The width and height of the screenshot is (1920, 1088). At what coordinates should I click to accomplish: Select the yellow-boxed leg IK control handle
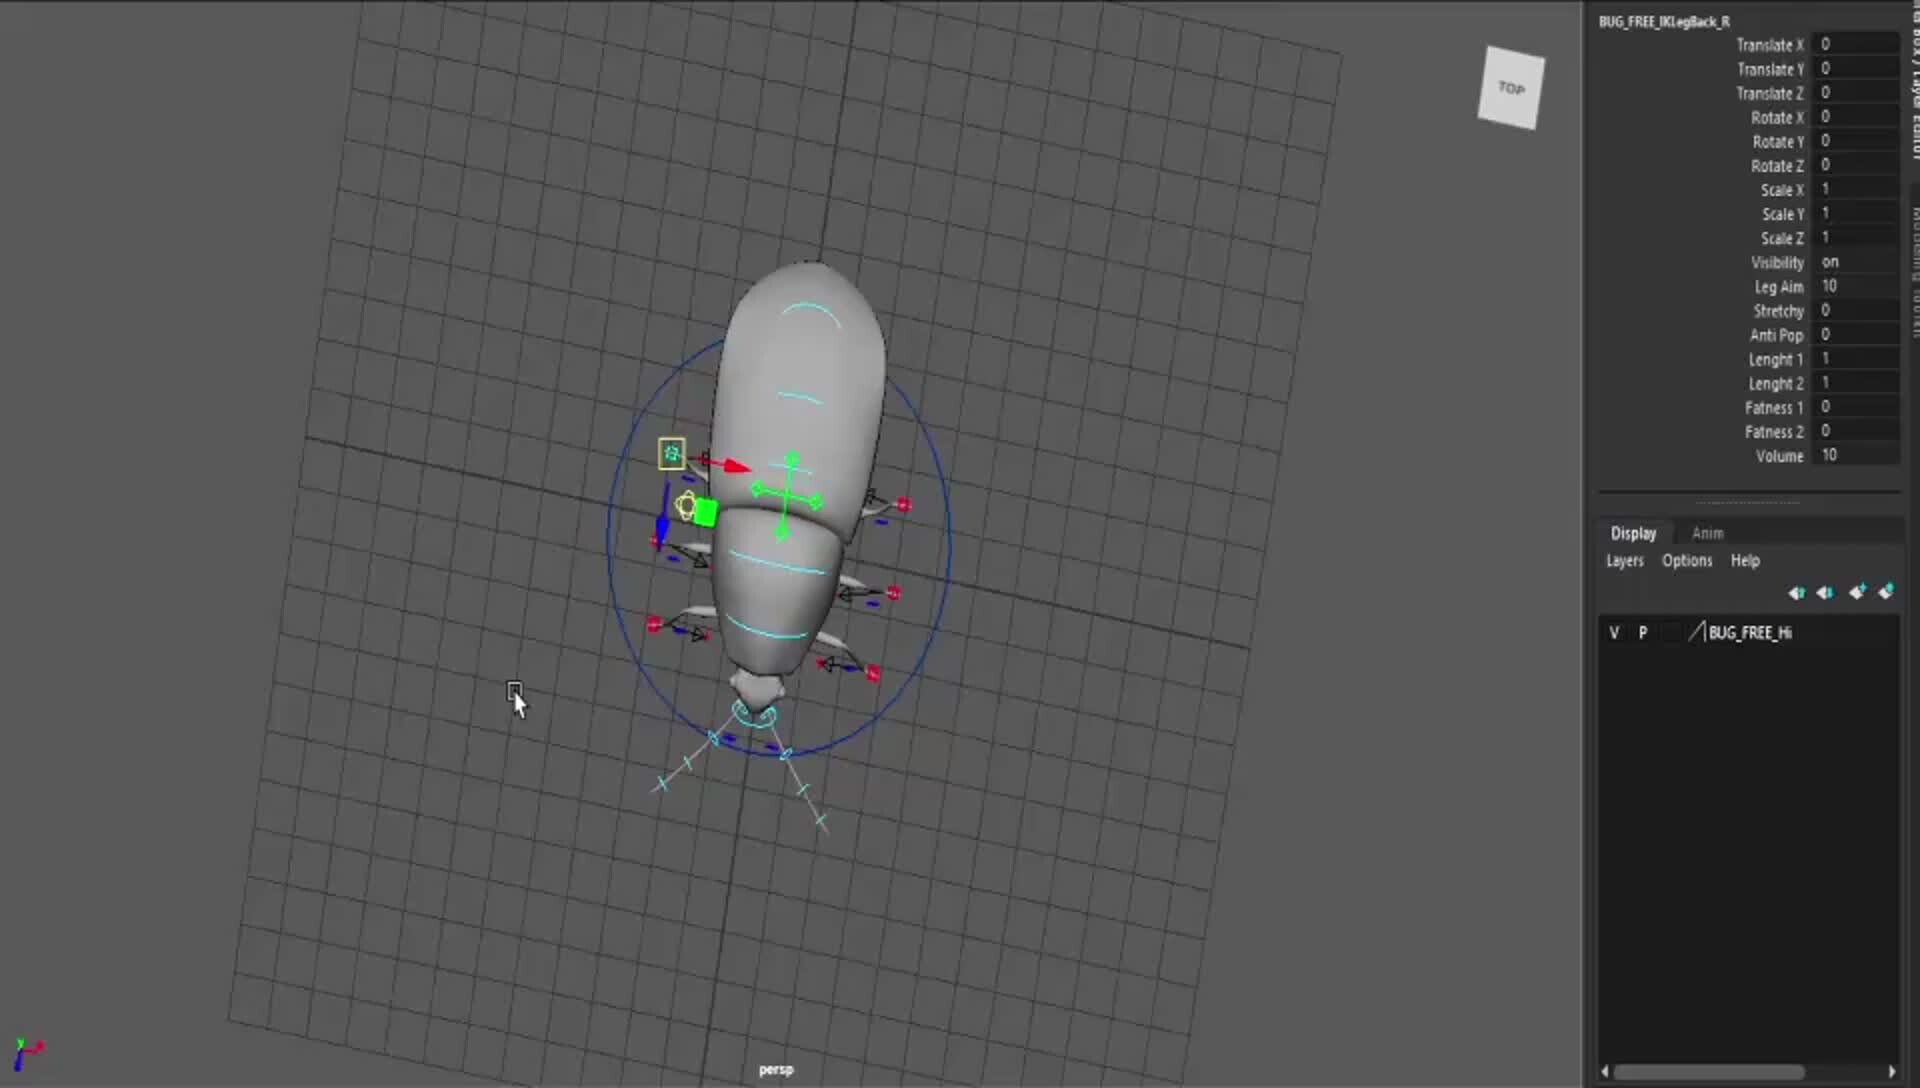tap(672, 454)
